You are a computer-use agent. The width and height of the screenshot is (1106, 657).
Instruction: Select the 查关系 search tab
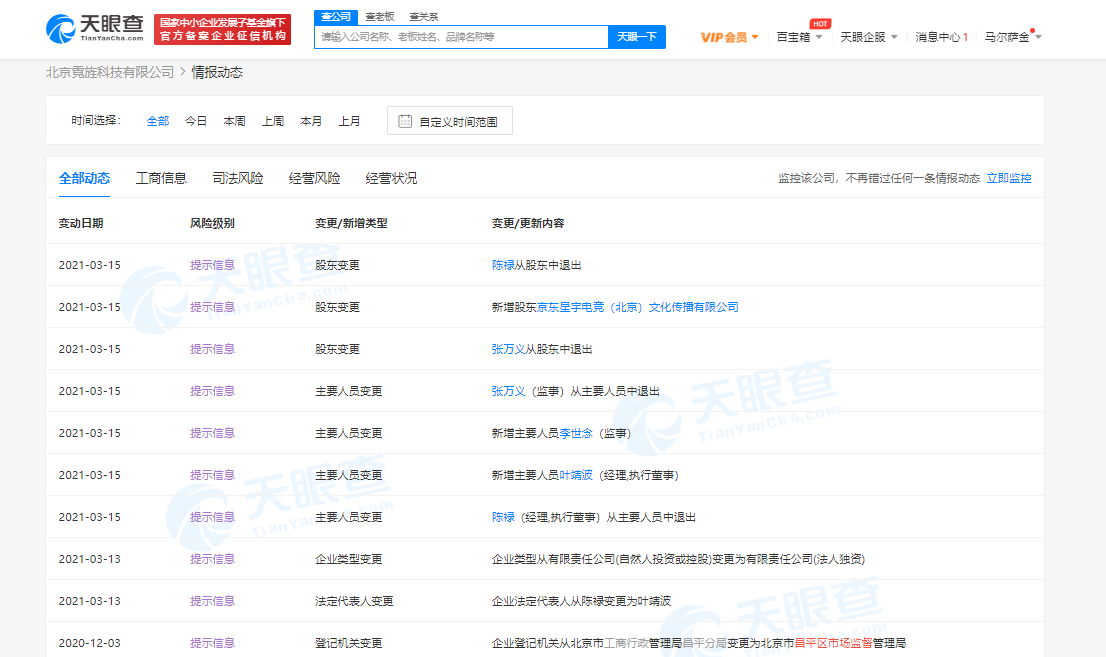(x=423, y=16)
